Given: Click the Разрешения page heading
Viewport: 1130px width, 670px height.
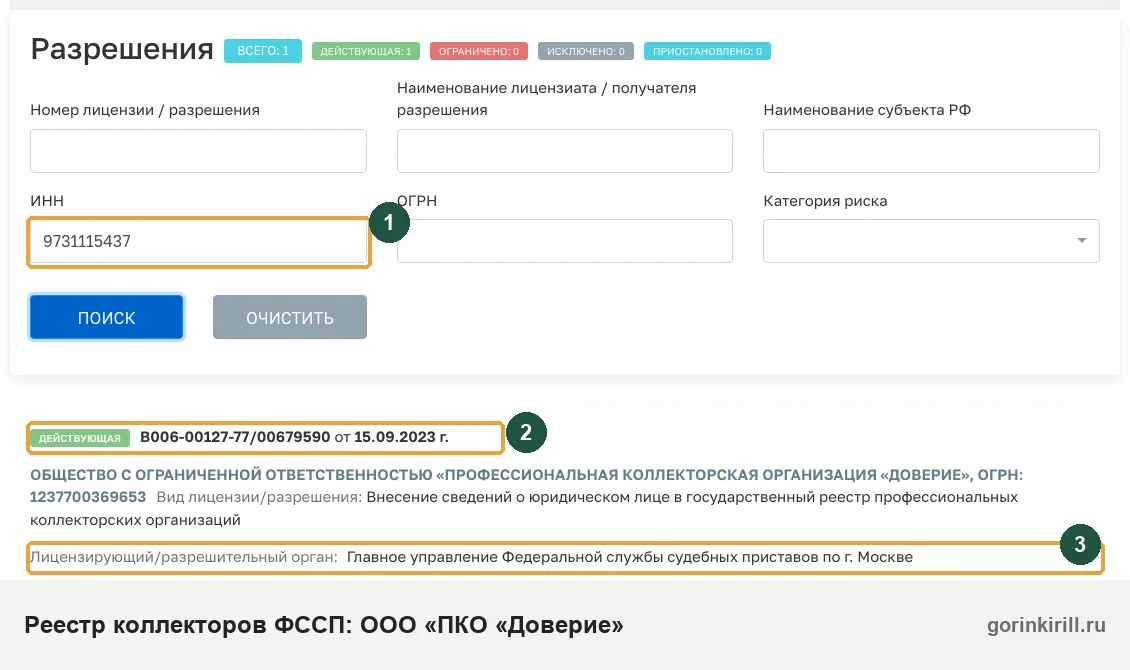Looking at the screenshot, I should coord(122,49).
